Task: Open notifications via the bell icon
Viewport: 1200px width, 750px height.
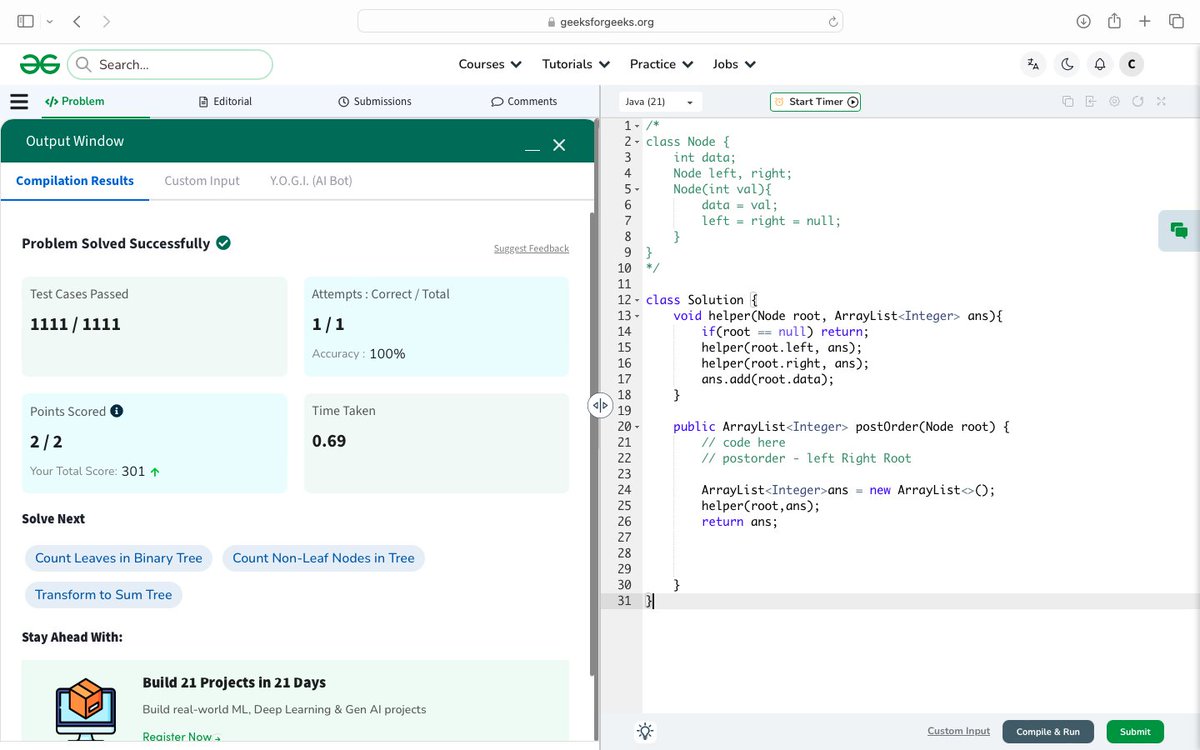Action: coord(1099,63)
